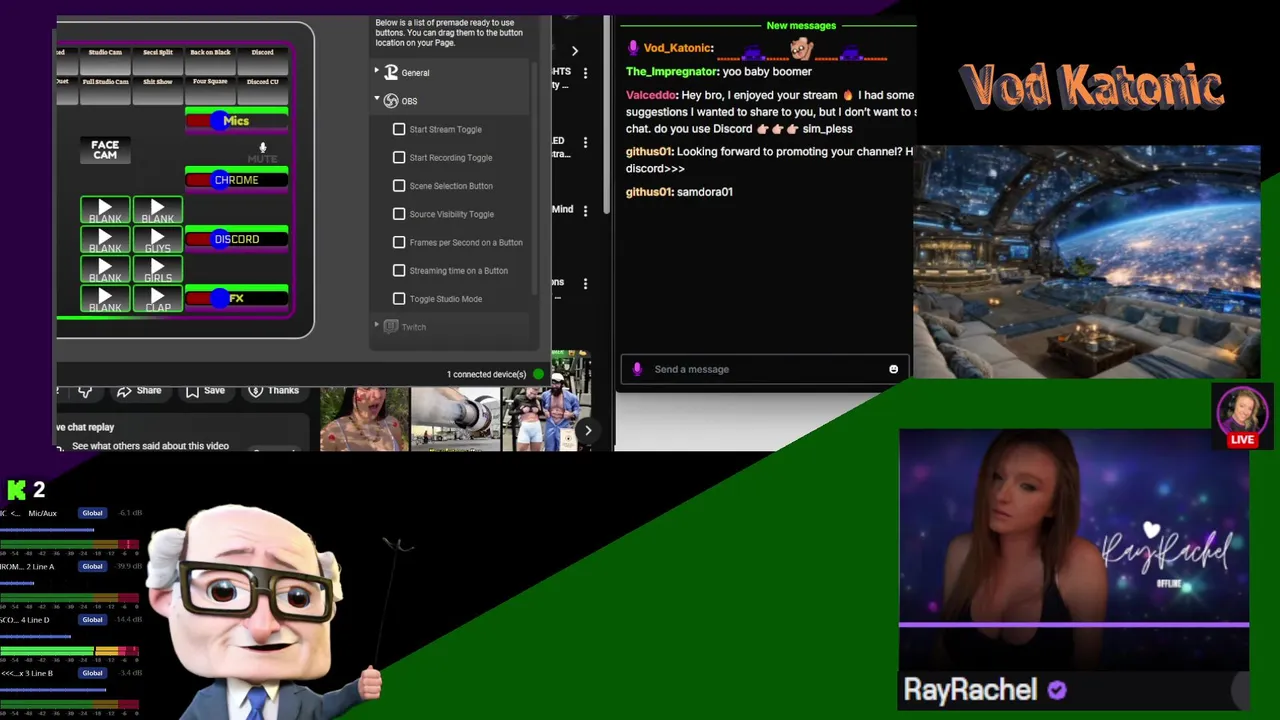This screenshot has height=720, width=1280.
Task: Click the LIVE streamer avatar badge
Action: [1243, 415]
